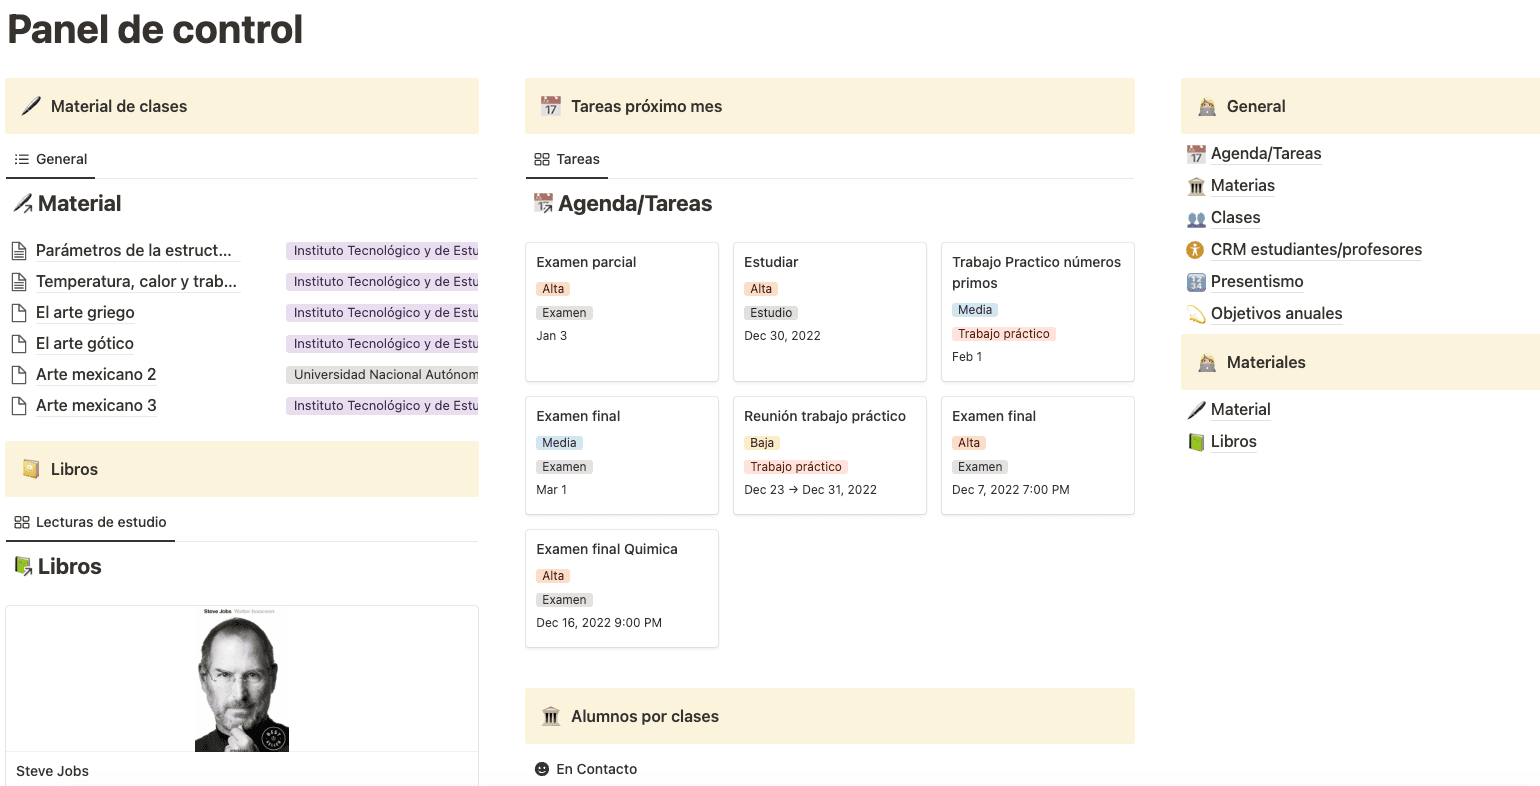The height and width of the screenshot is (786, 1540).
Task: Click the building icon next to Materias
Action: (x=1196, y=186)
